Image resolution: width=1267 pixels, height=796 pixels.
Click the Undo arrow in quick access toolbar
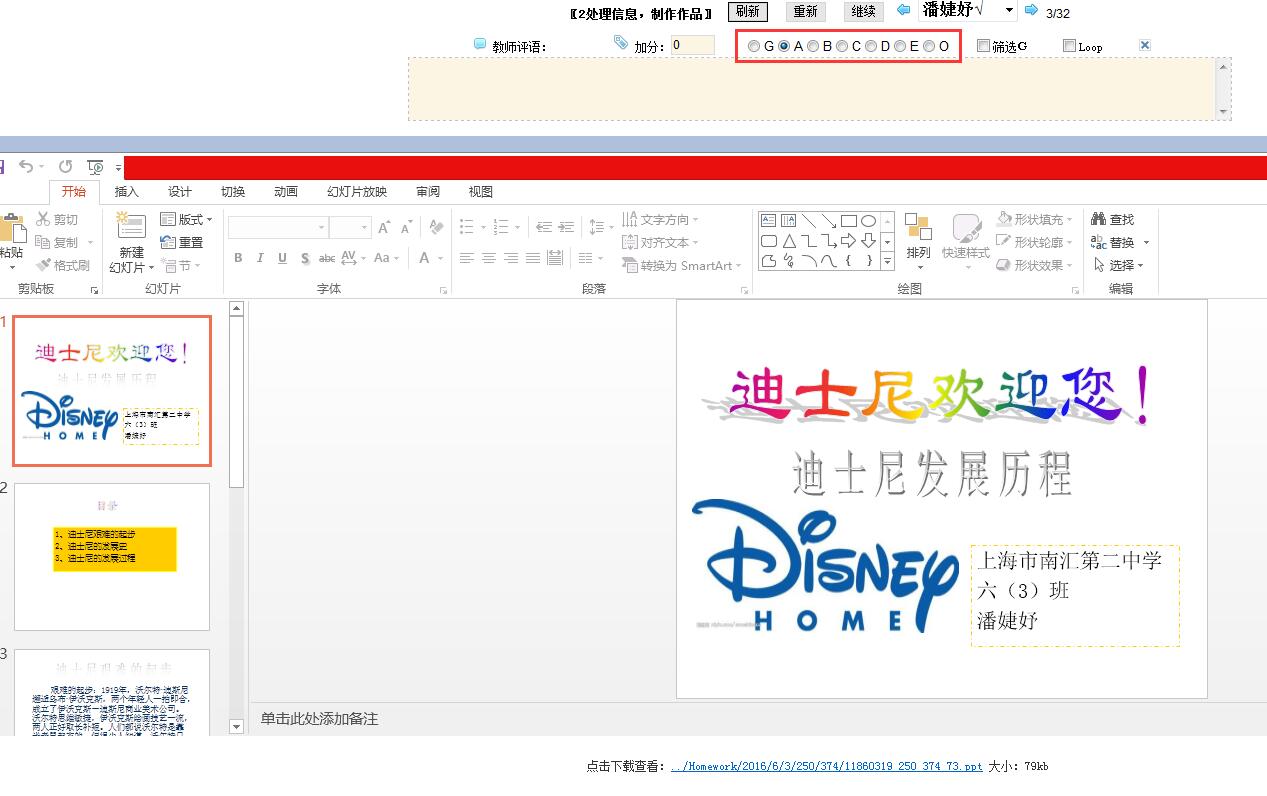pyautogui.click(x=26, y=167)
